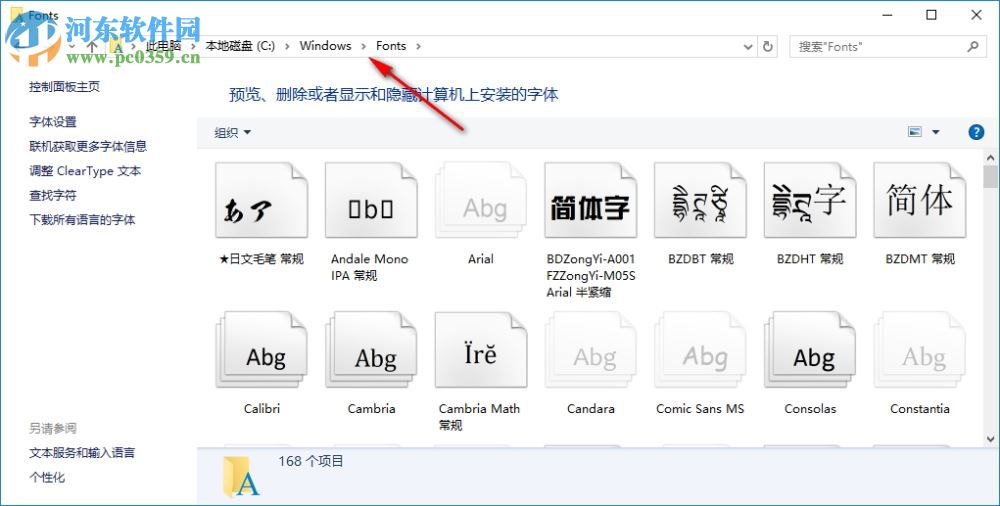Open the Arial font family icon
The image size is (1000, 506).
[x=481, y=200]
